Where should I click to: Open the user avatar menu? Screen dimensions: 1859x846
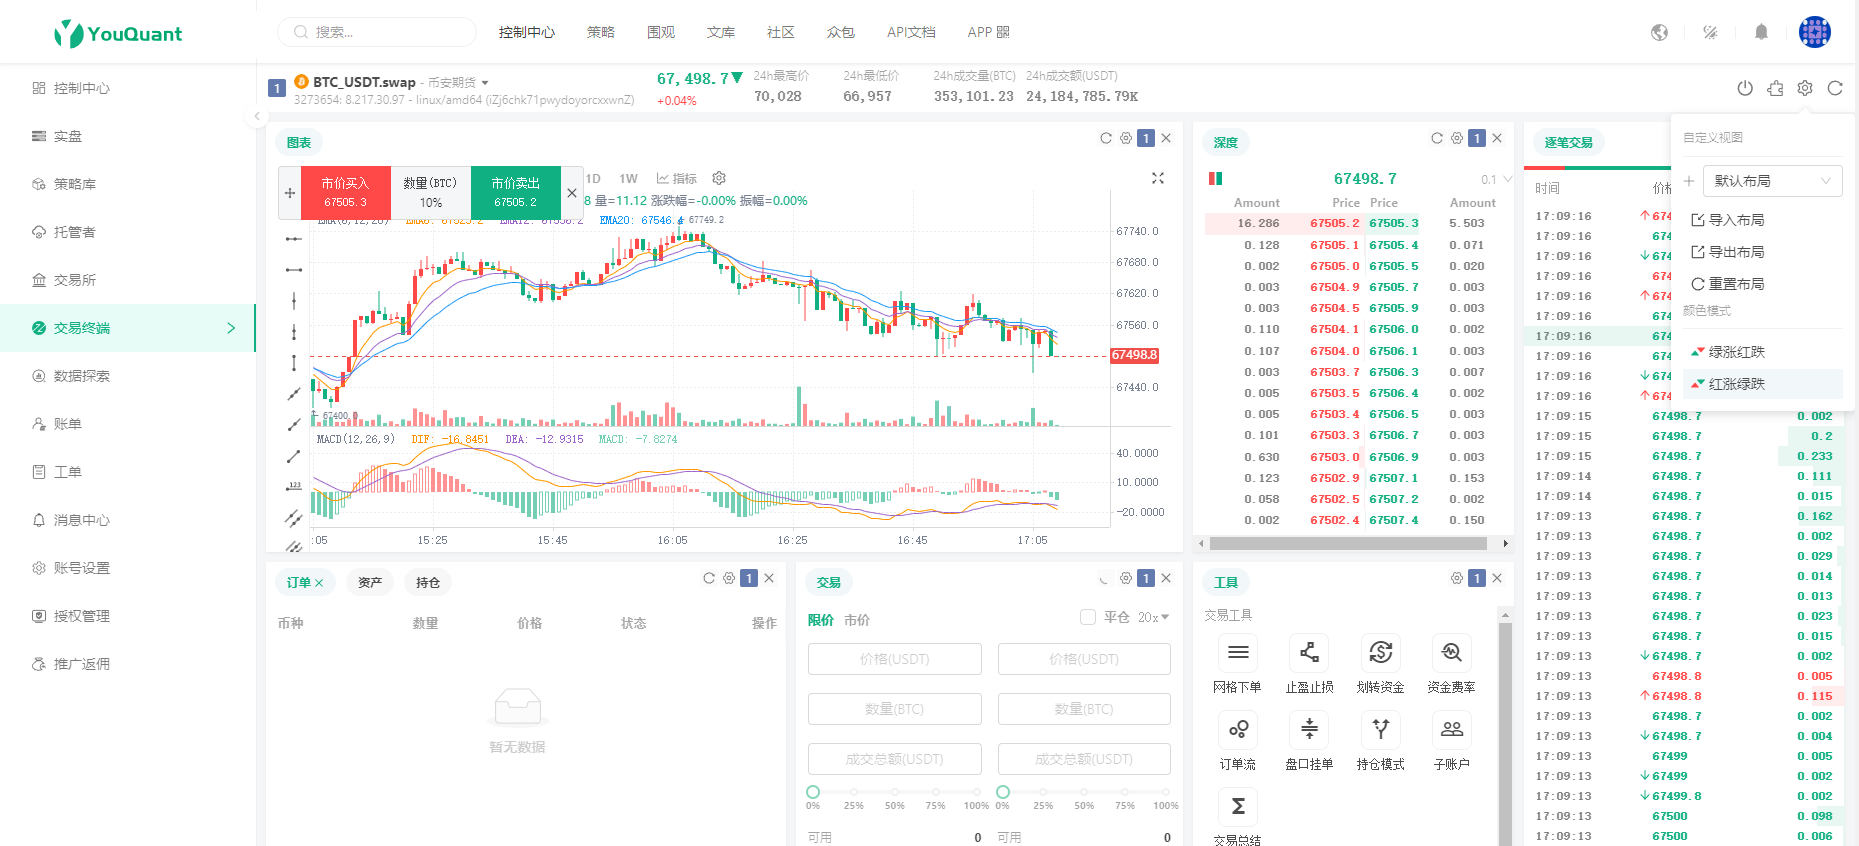tap(1815, 32)
